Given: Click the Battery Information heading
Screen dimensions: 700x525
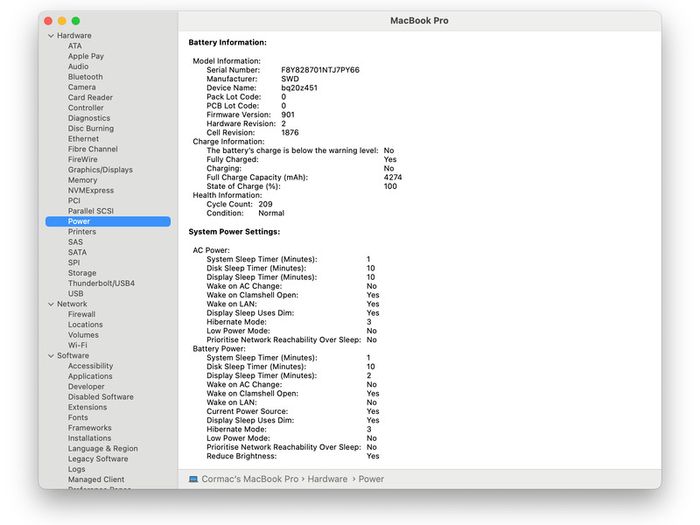Looking at the screenshot, I should [x=227, y=42].
